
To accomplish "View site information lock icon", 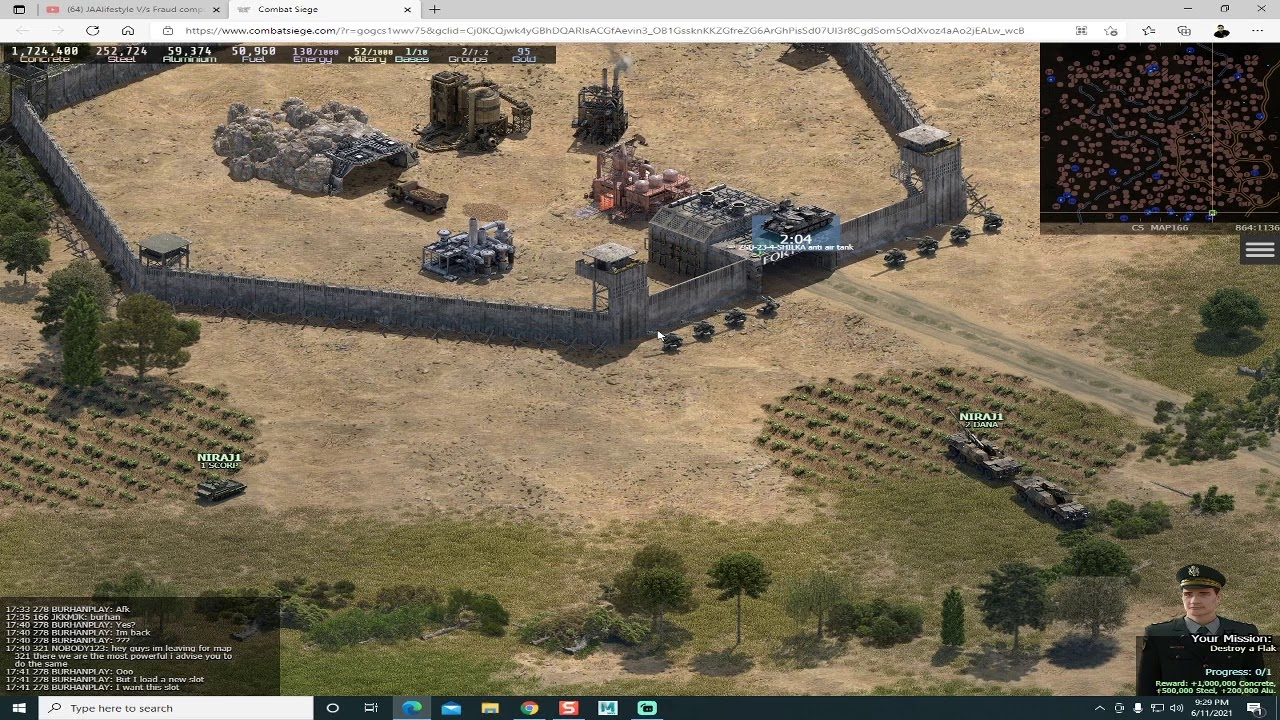I will tap(168, 30).
